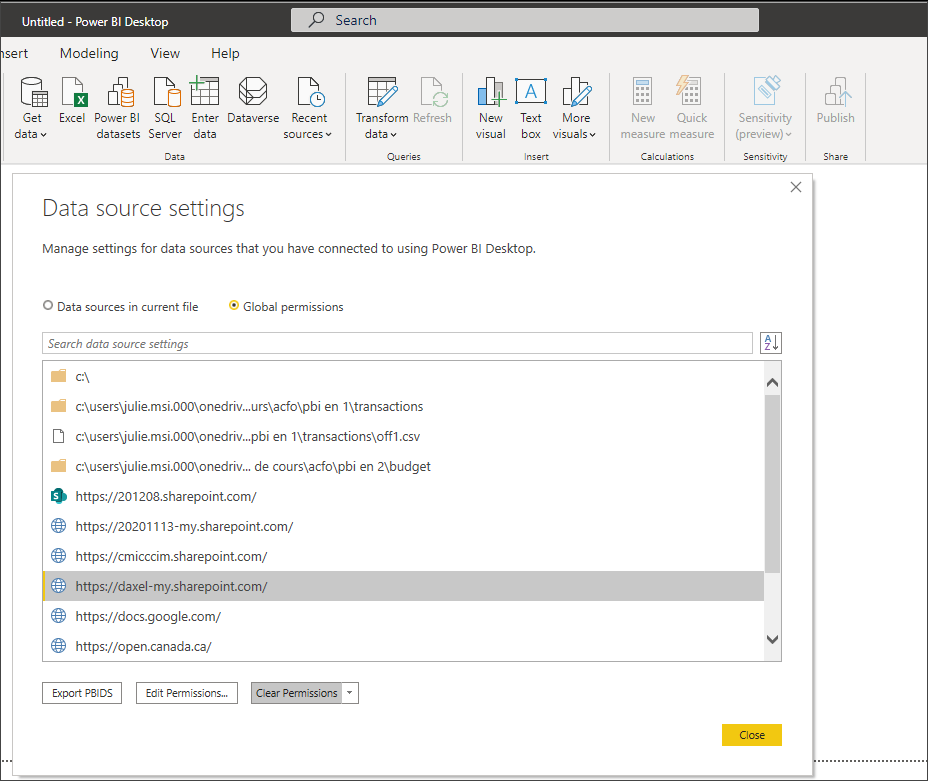This screenshot has width=928, height=781.
Task: Click the Edit Permissions button
Action: tap(186, 692)
